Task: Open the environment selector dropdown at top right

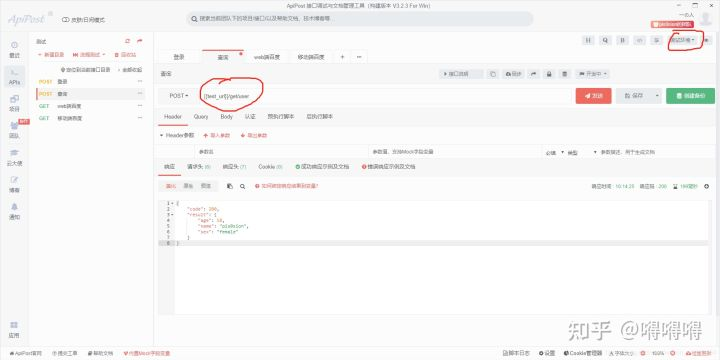Action: click(682, 40)
